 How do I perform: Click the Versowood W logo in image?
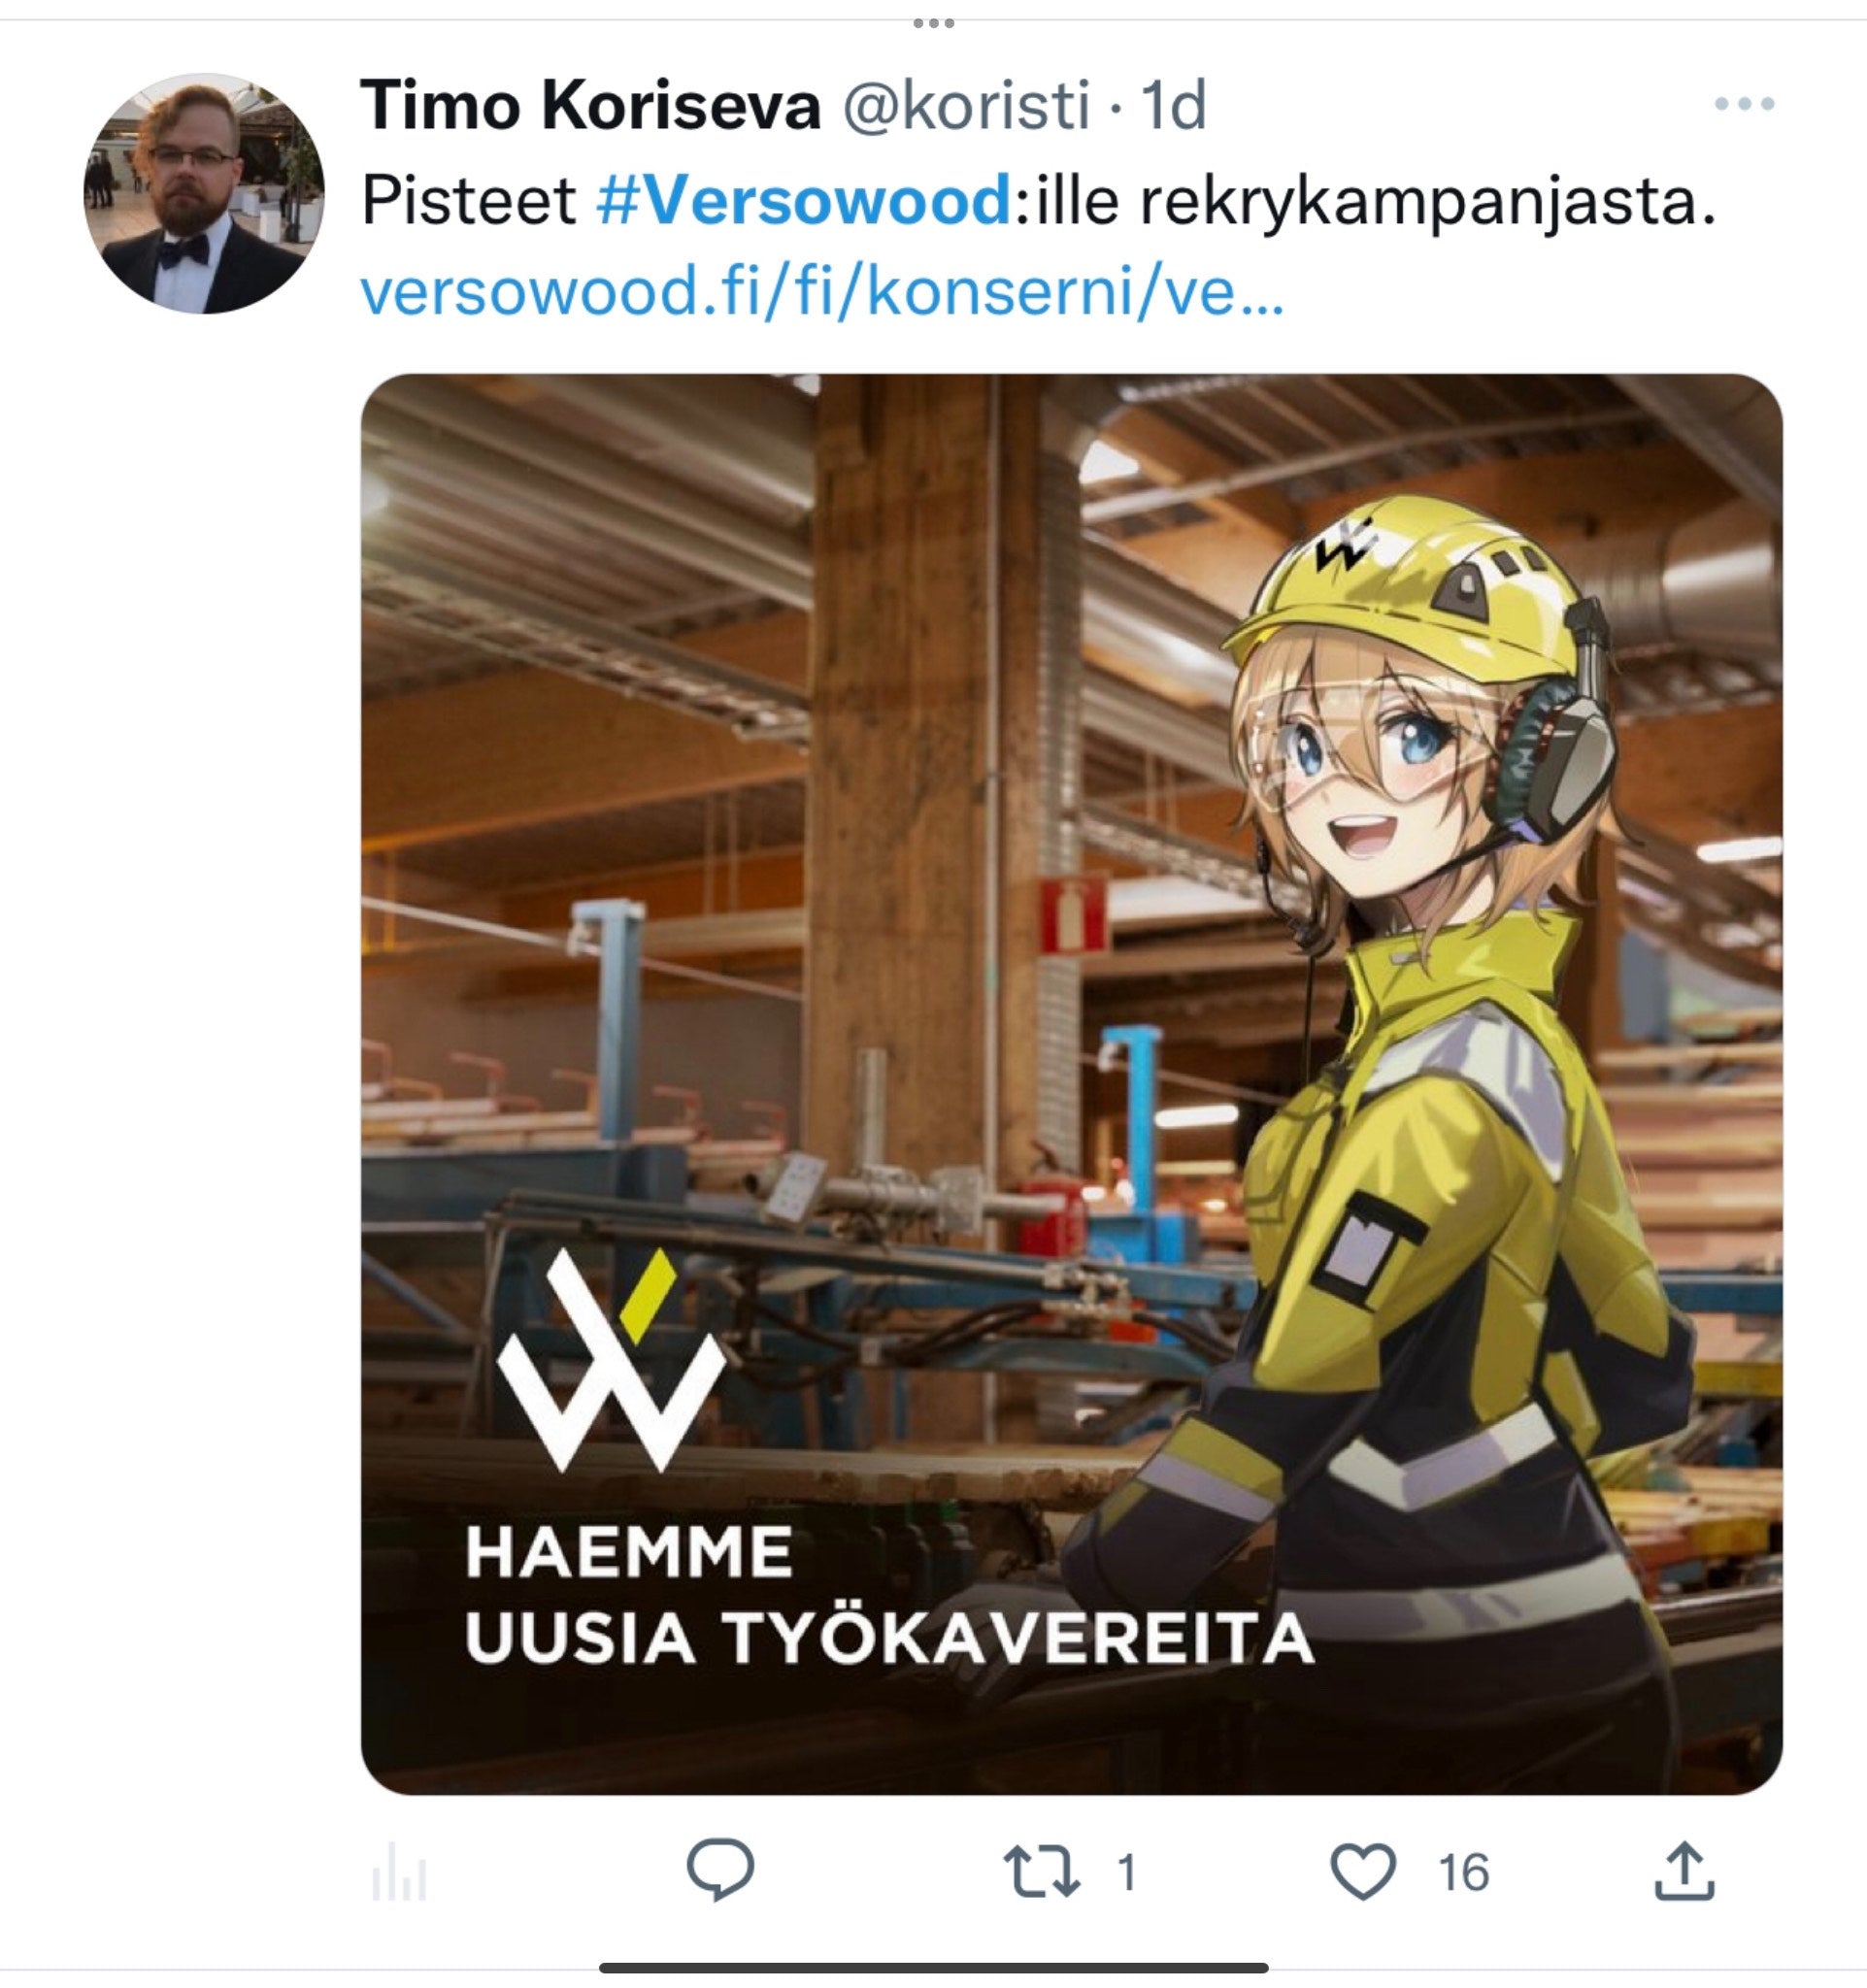coord(611,1360)
